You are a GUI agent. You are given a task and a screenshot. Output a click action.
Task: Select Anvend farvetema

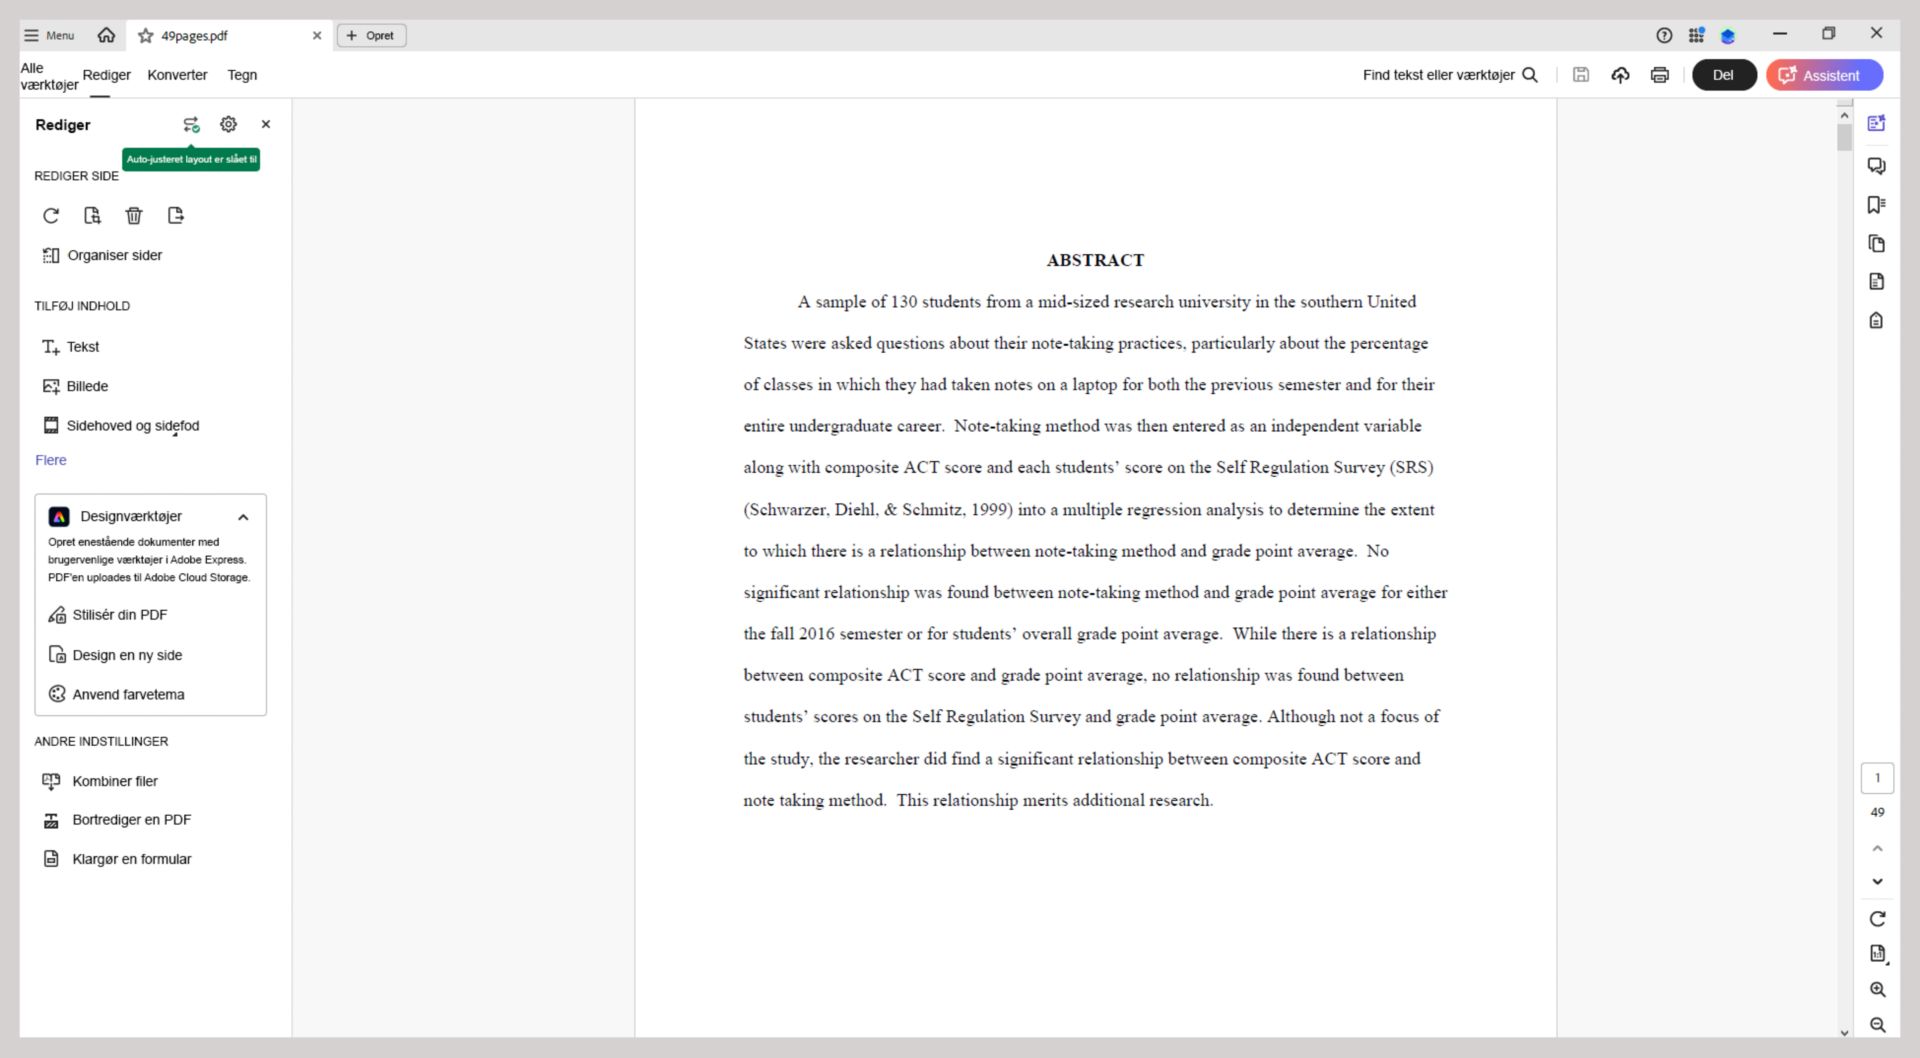coord(116,694)
